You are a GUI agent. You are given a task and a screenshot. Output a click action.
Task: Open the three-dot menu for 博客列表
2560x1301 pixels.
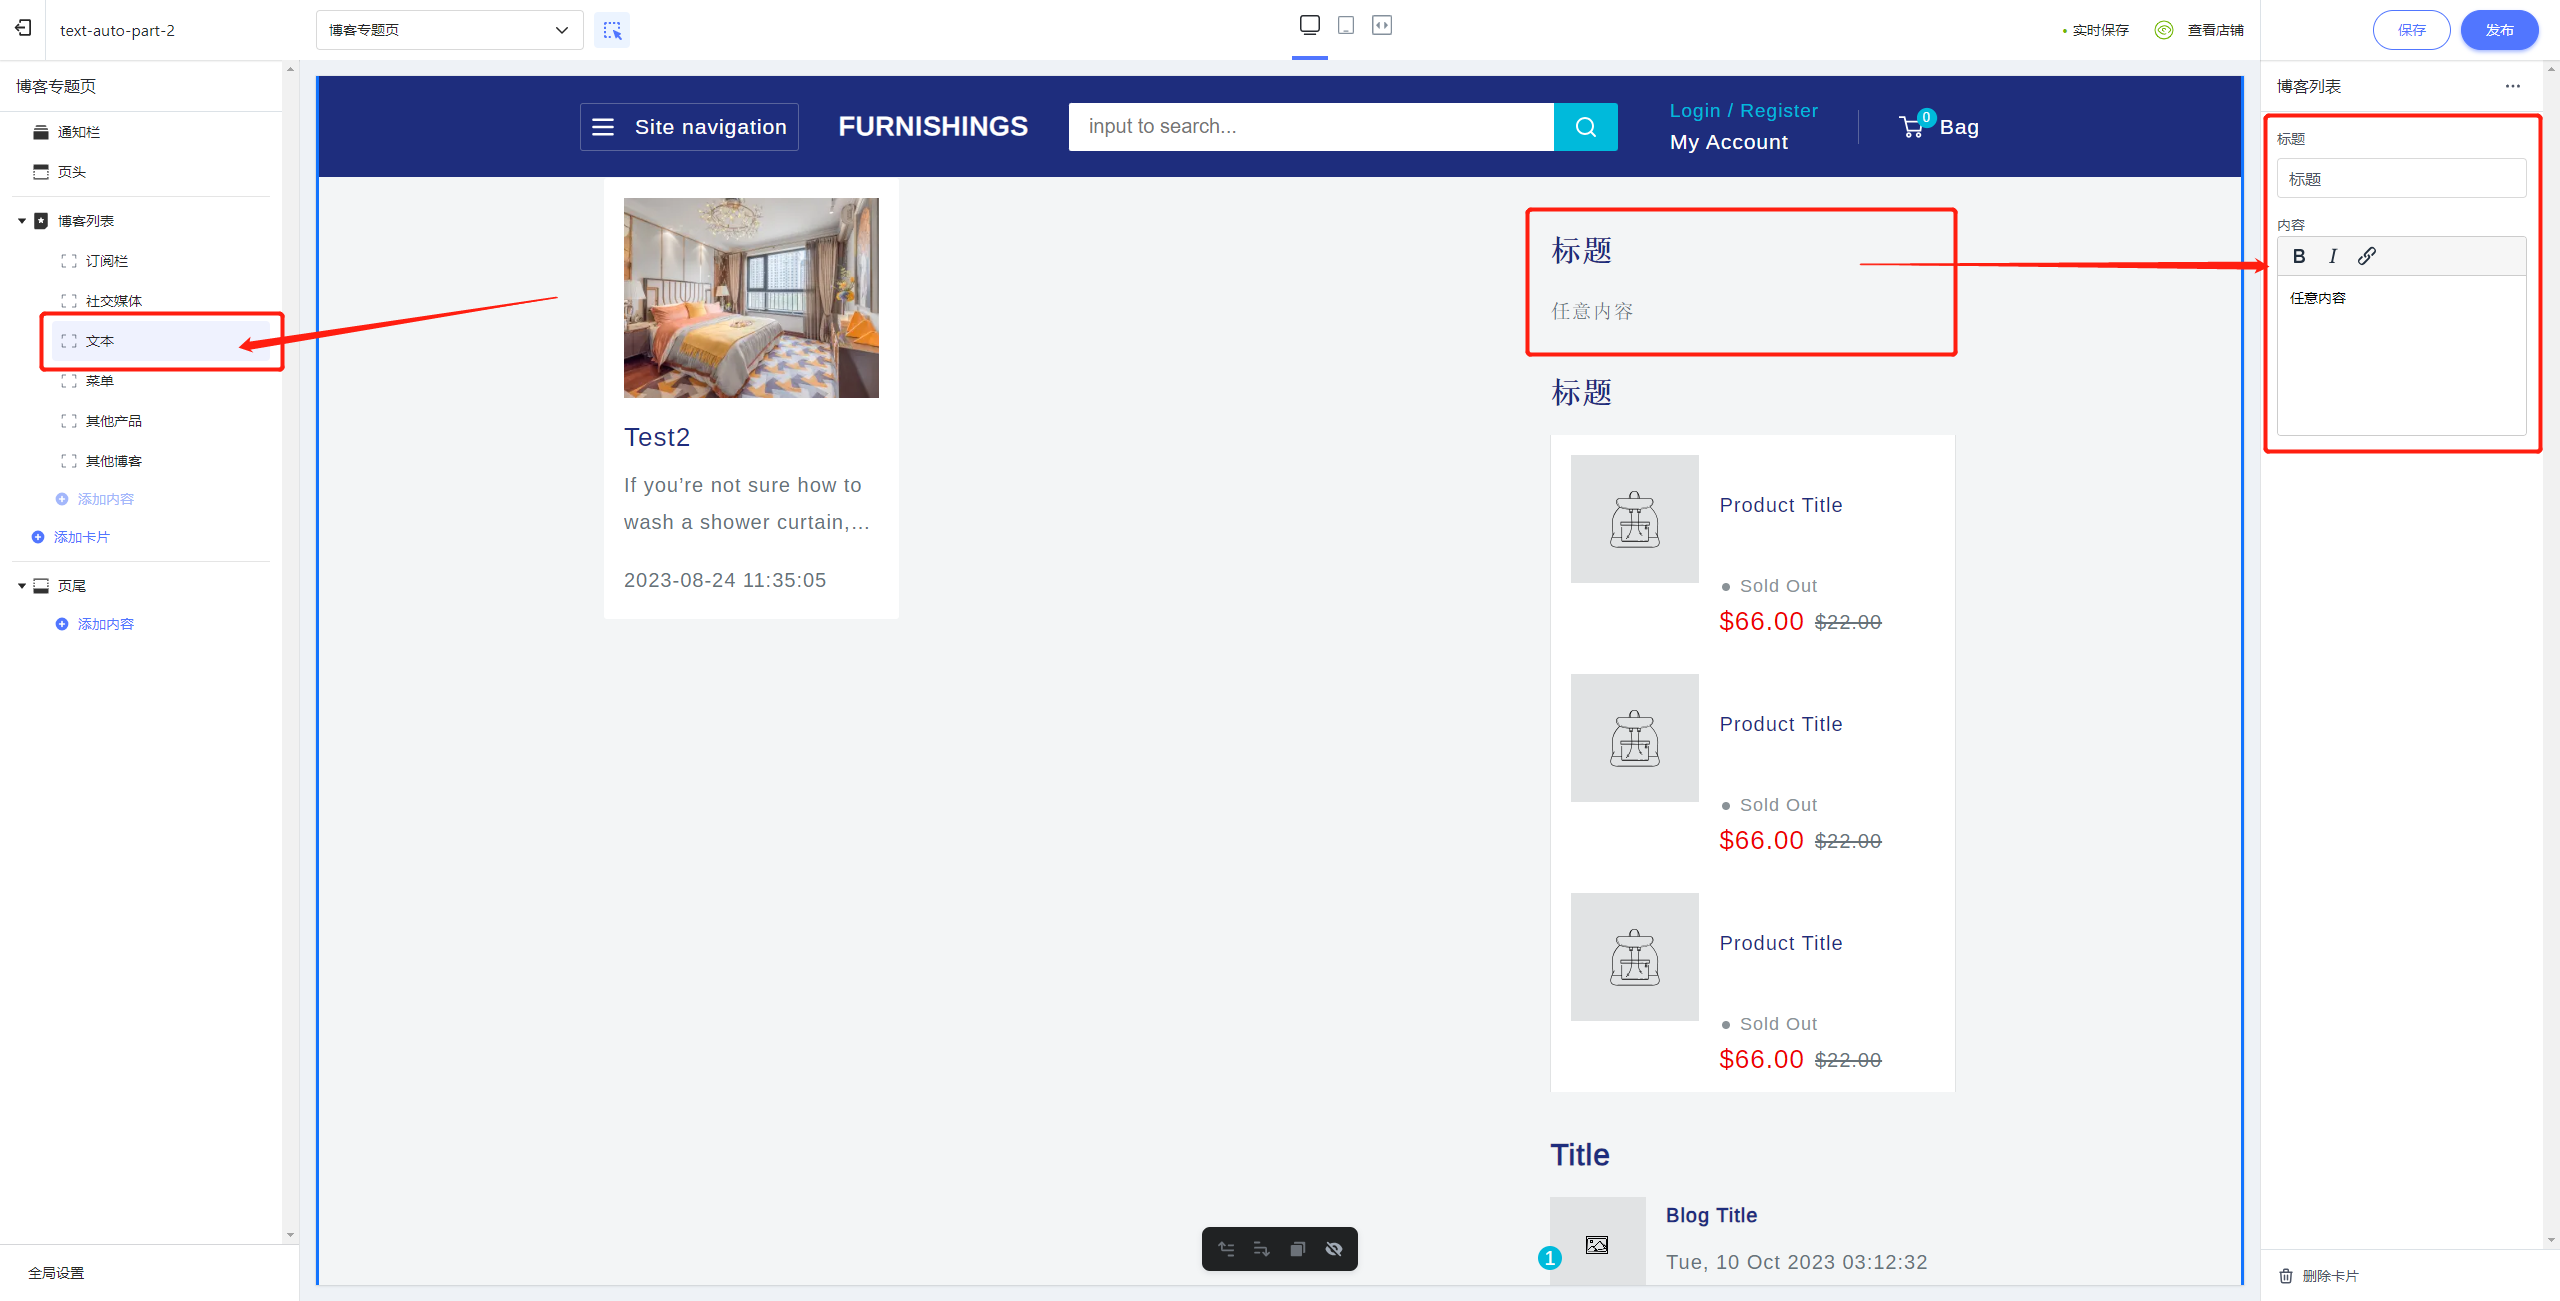click(x=2513, y=86)
